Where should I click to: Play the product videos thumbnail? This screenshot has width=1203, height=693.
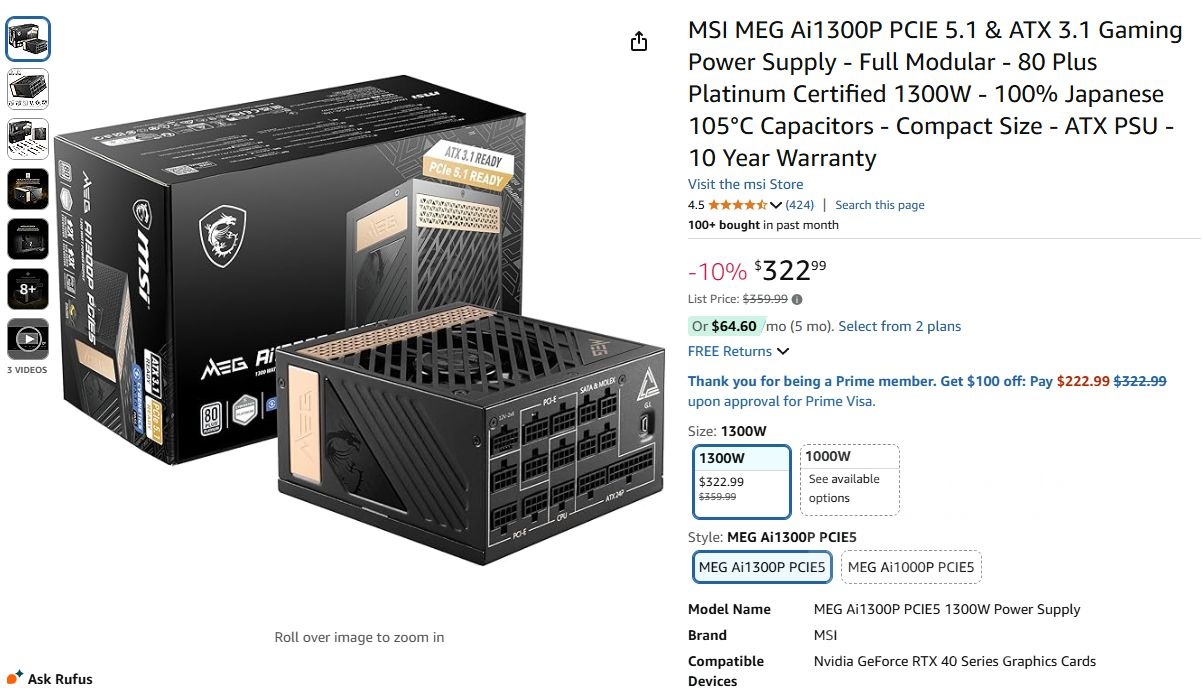coord(28,339)
